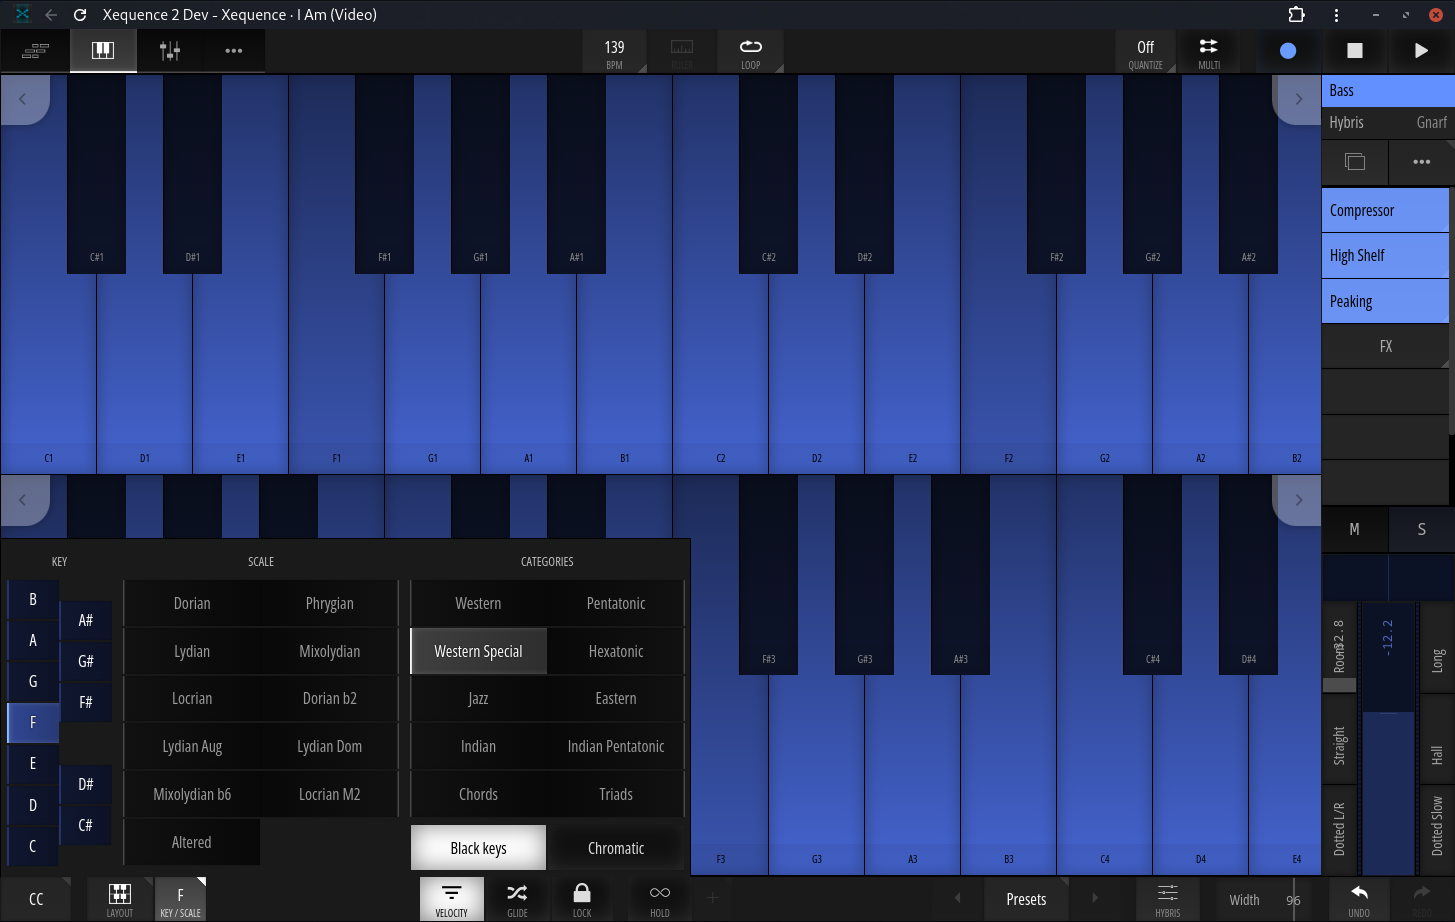Toggle the Key / Scale panel
Viewport: 1455px width, 922px height.
click(x=180, y=898)
